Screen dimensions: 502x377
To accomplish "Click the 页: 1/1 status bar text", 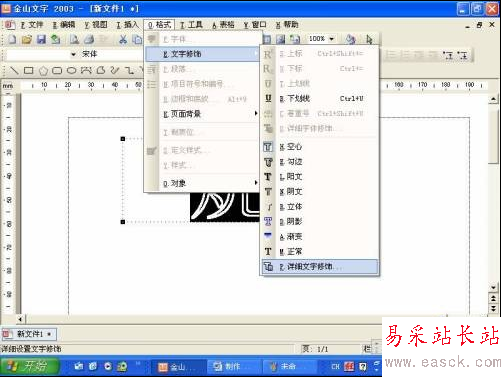I will pyautogui.click(x=315, y=349).
